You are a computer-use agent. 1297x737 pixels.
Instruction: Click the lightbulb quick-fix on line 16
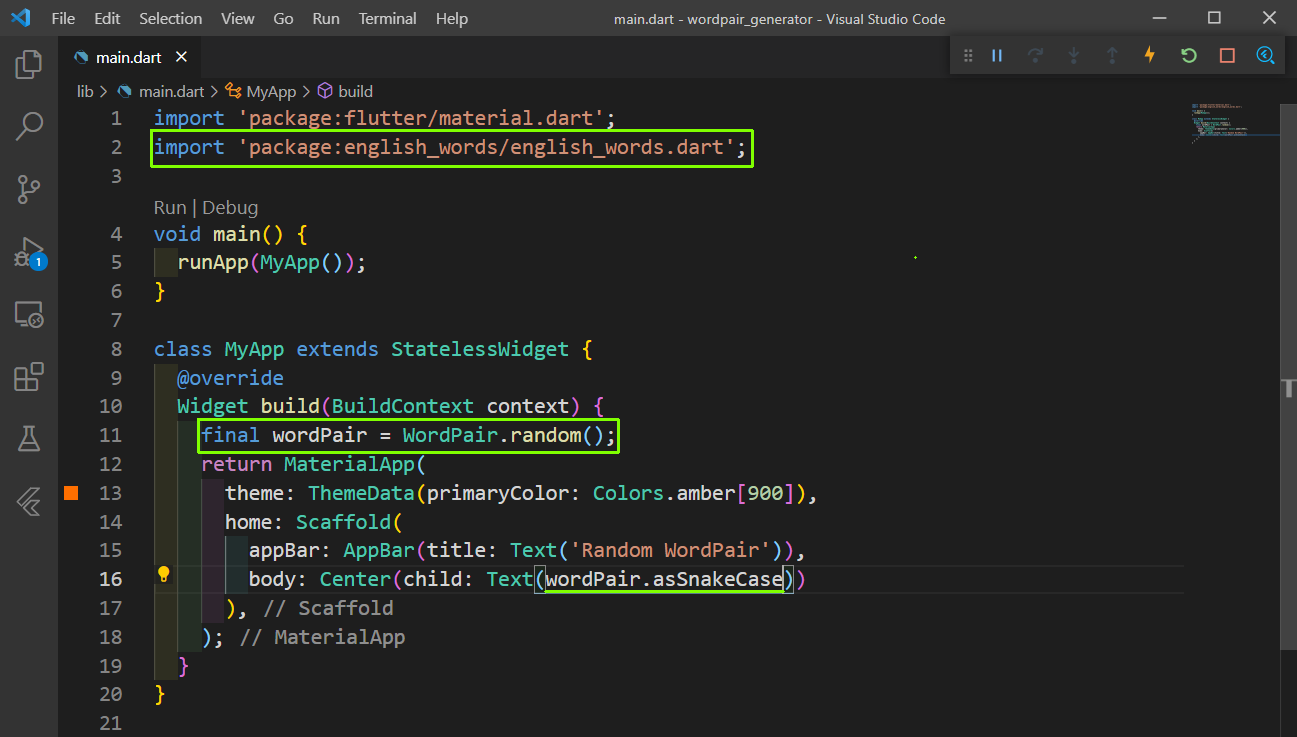tap(164, 575)
